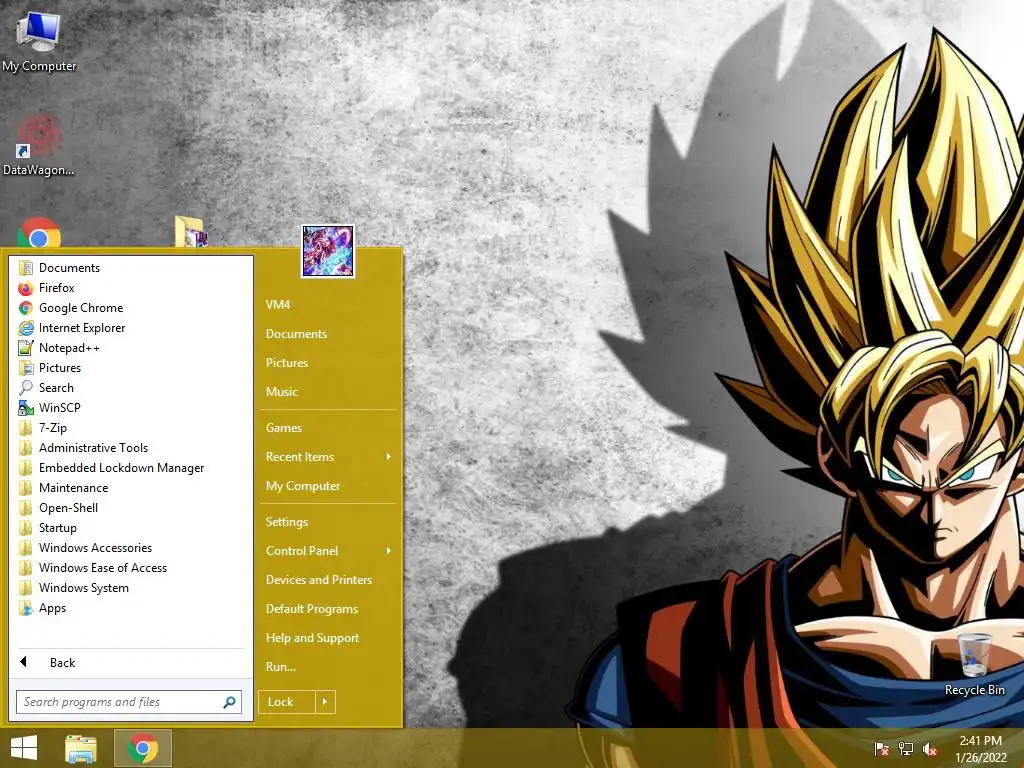Open the power options arrow beside Lock
The image size is (1024, 768).
pos(325,702)
